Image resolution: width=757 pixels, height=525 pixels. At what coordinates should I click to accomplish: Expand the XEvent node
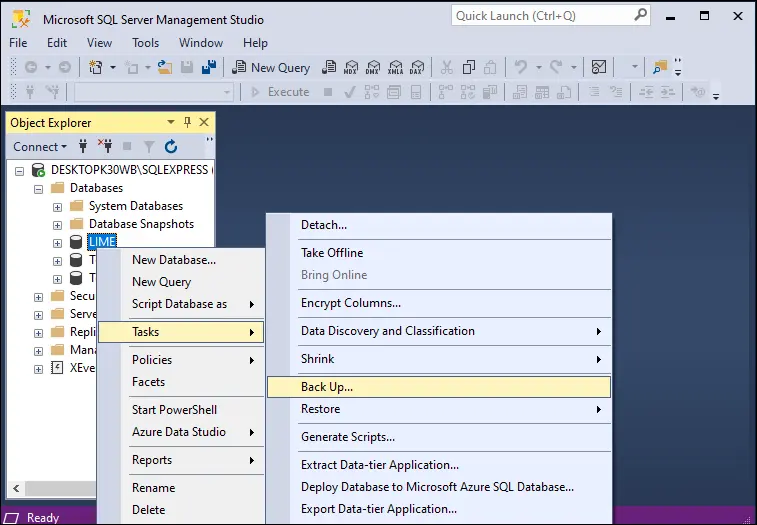[x=38, y=369]
